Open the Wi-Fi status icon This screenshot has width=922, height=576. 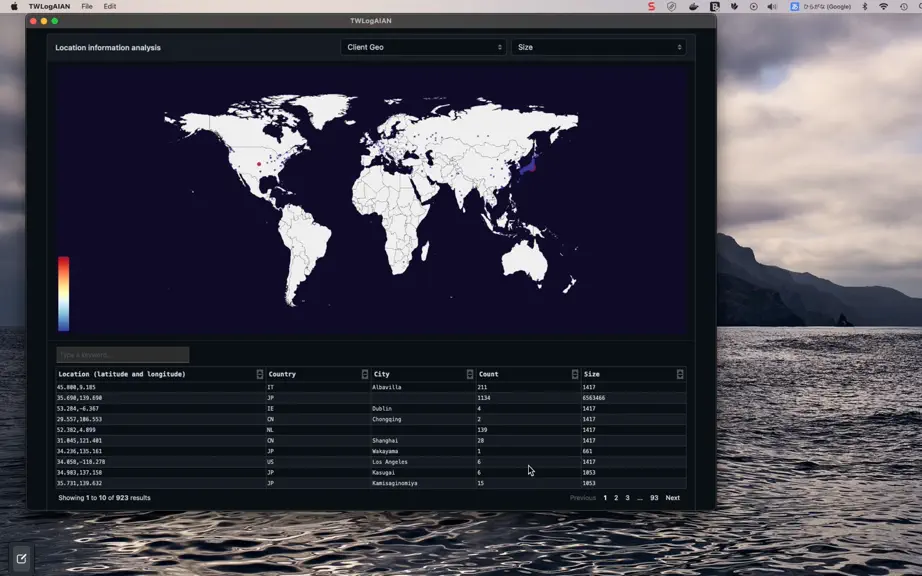pyautogui.click(x=883, y=6)
